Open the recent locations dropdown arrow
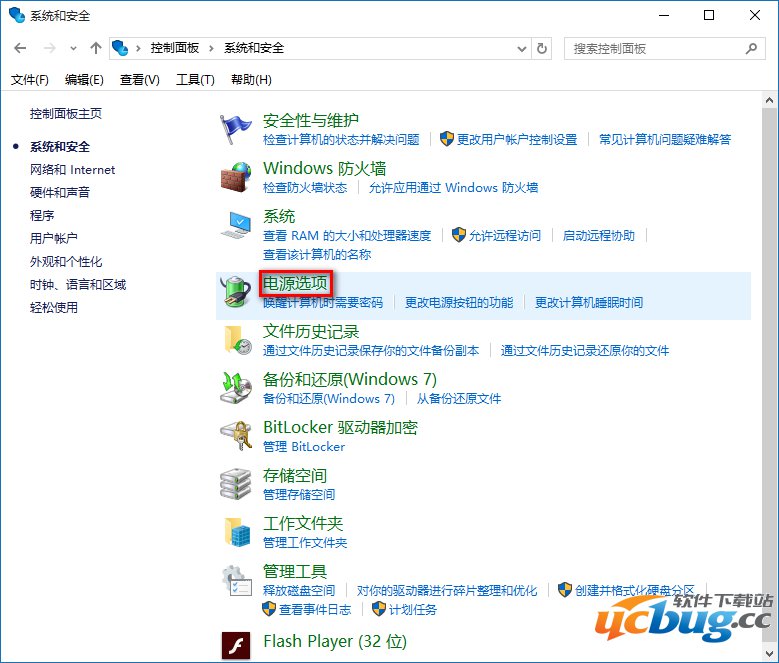779x663 pixels. point(75,48)
